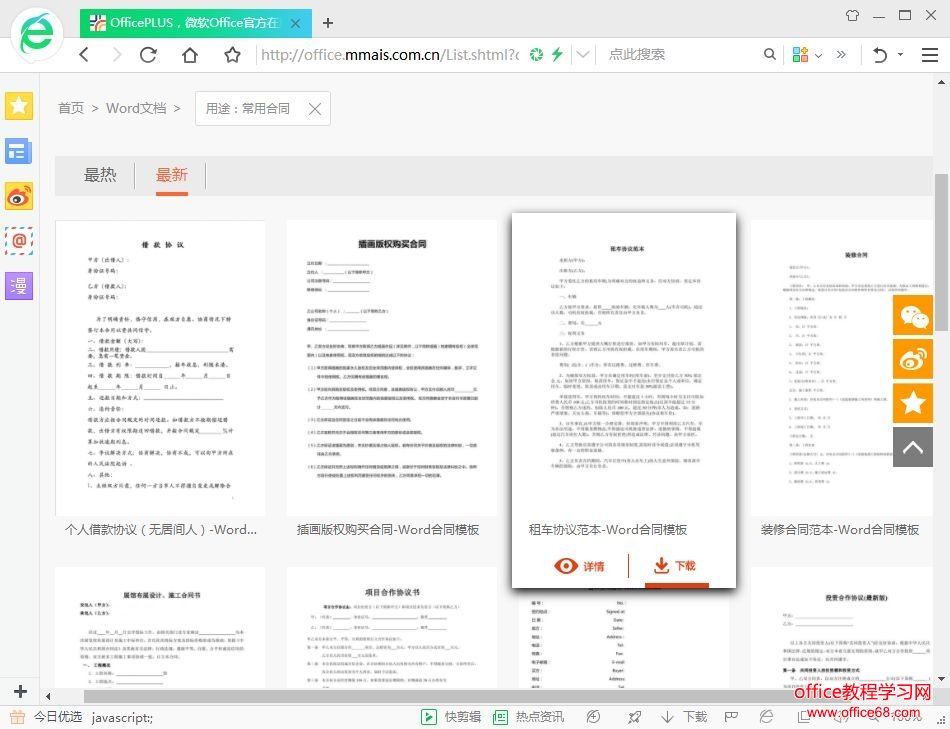Reload the current page
The height and width of the screenshot is (729, 950).
pos(148,55)
